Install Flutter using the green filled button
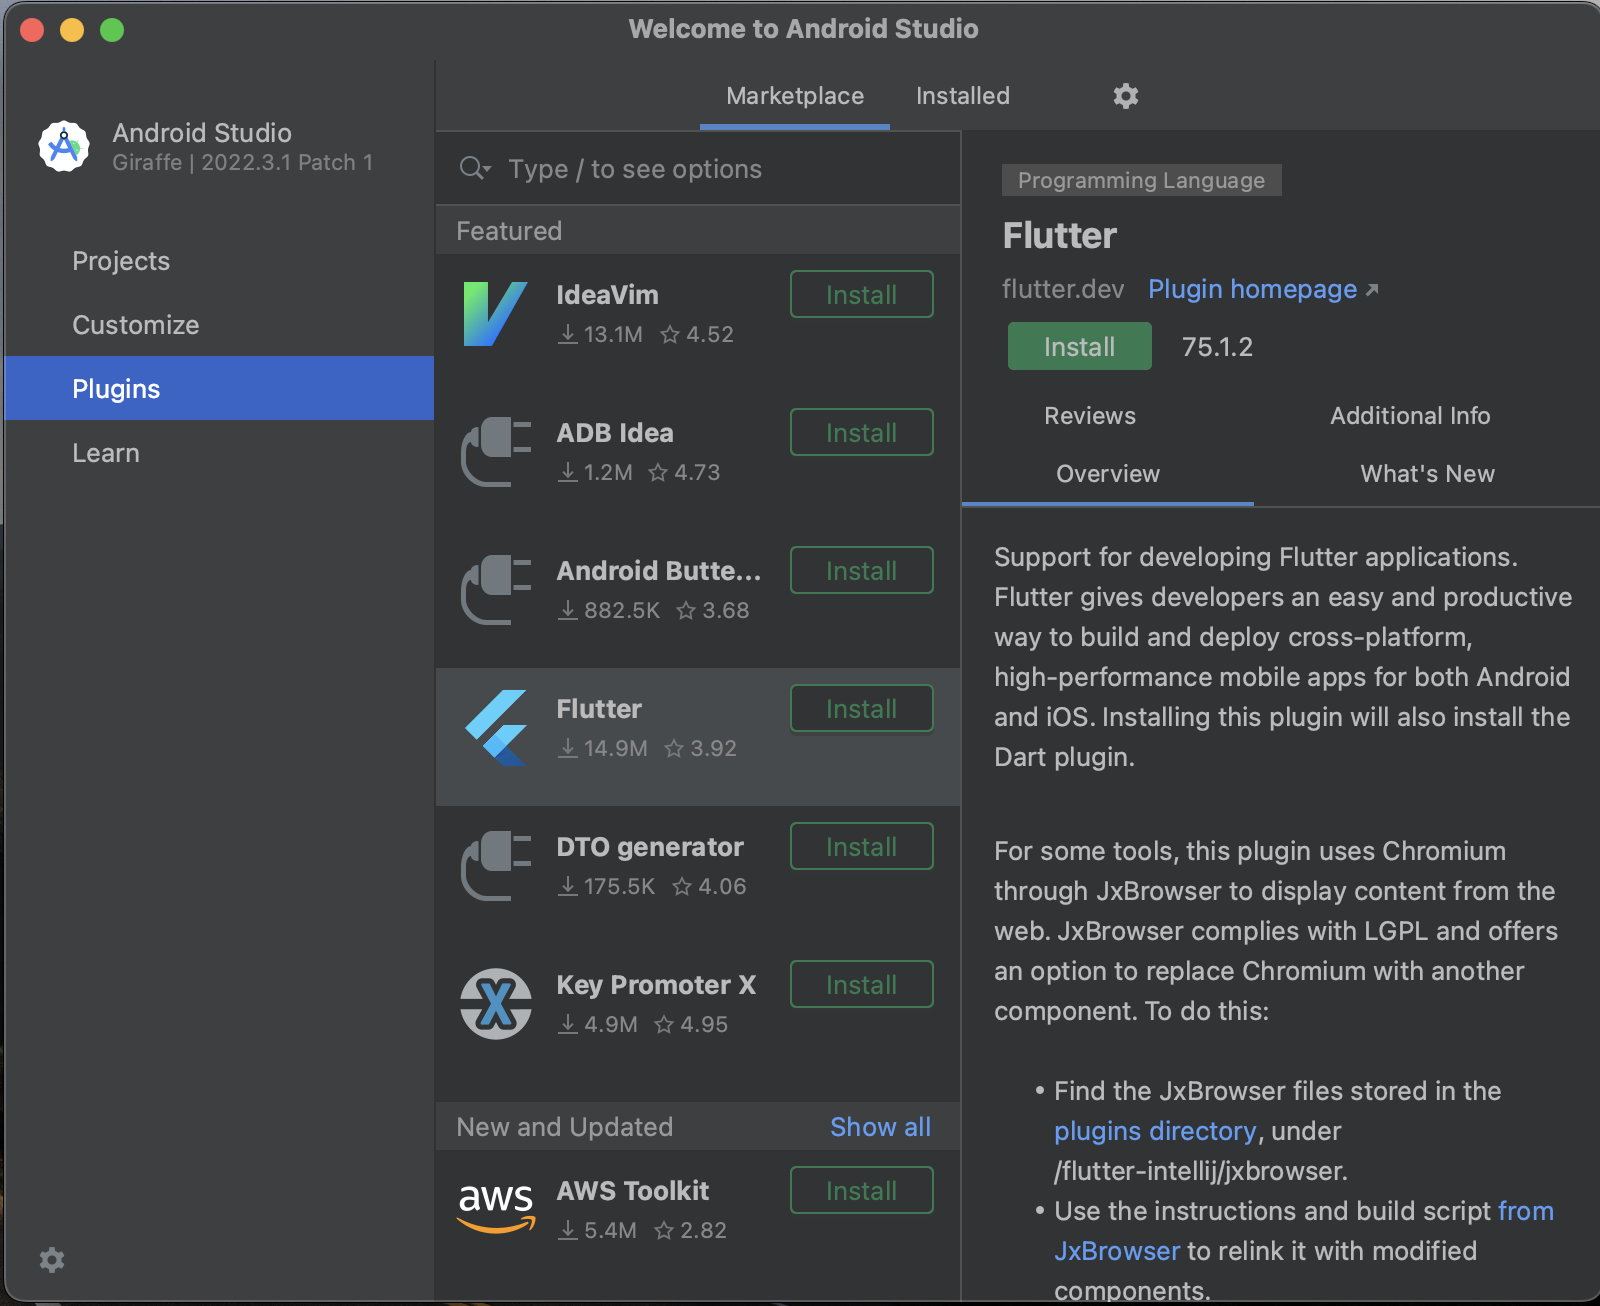This screenshot has height=1306, width=1600. click(x=1079, y=347)
